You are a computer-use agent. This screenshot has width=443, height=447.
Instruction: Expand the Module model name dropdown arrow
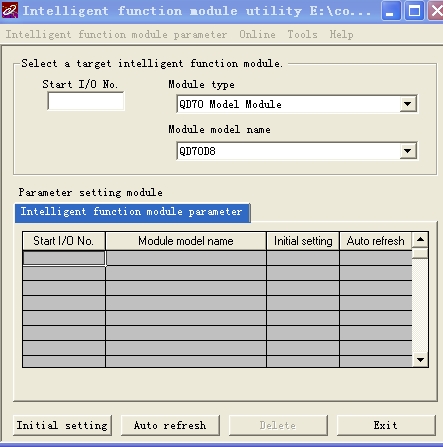408,151
